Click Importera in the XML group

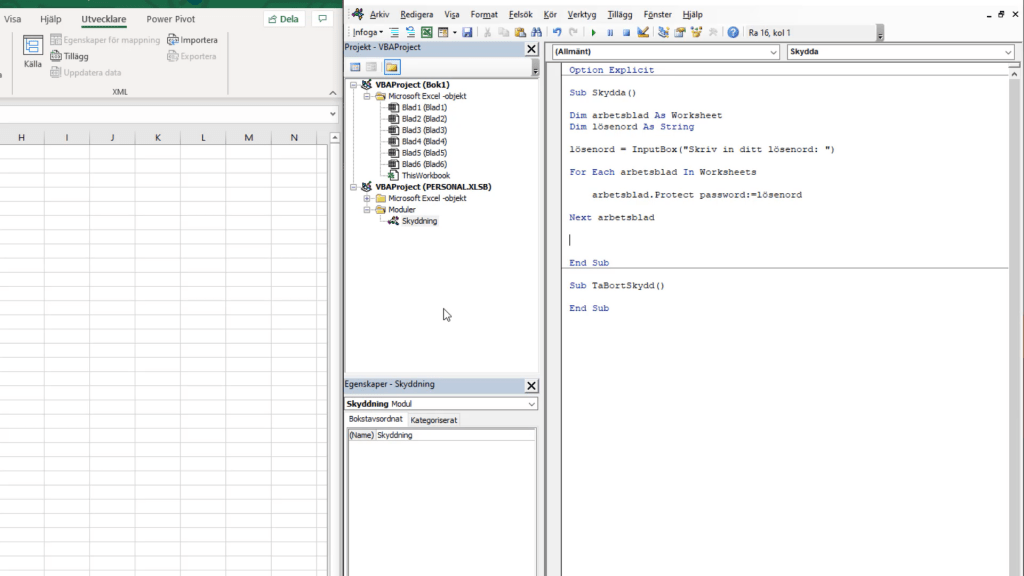click(x=192, y=40)
